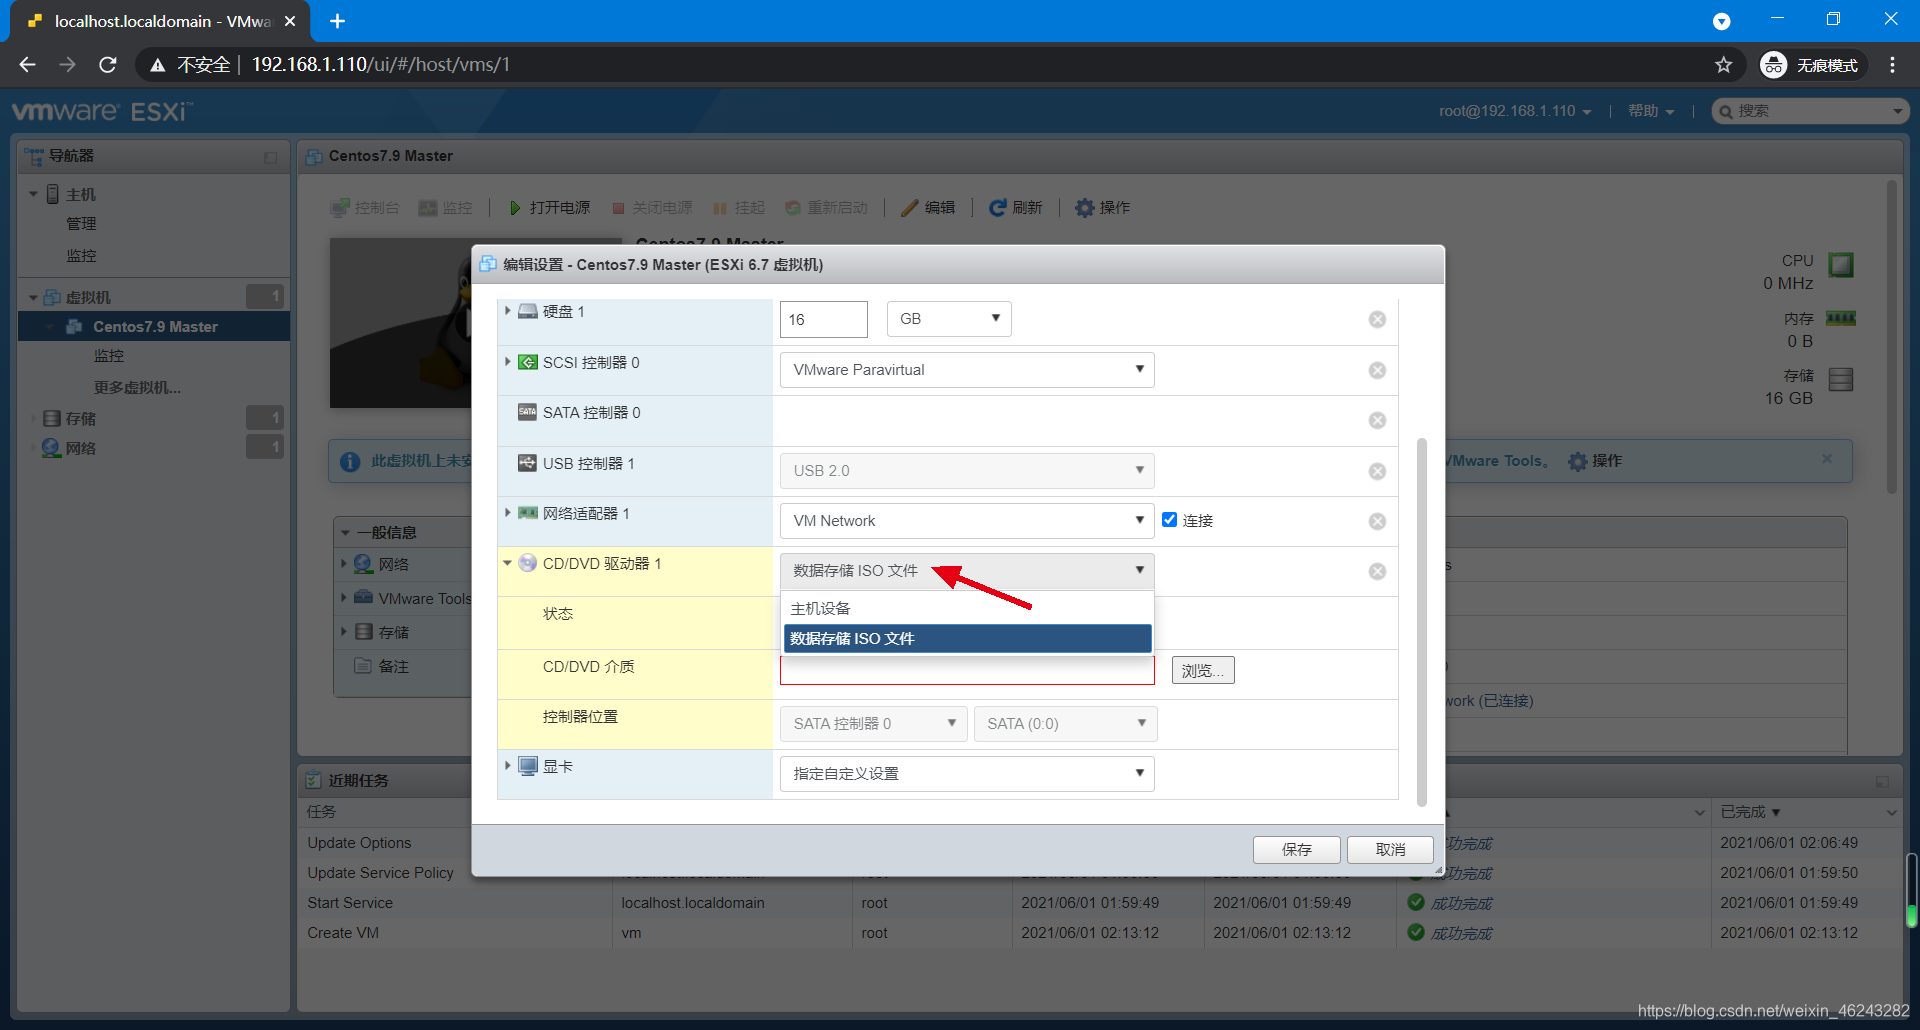This screenshot has width=1920, height=1030.
Task: Toggle the 连接 checkbox for network adapter
Action: coord(1169,520)
